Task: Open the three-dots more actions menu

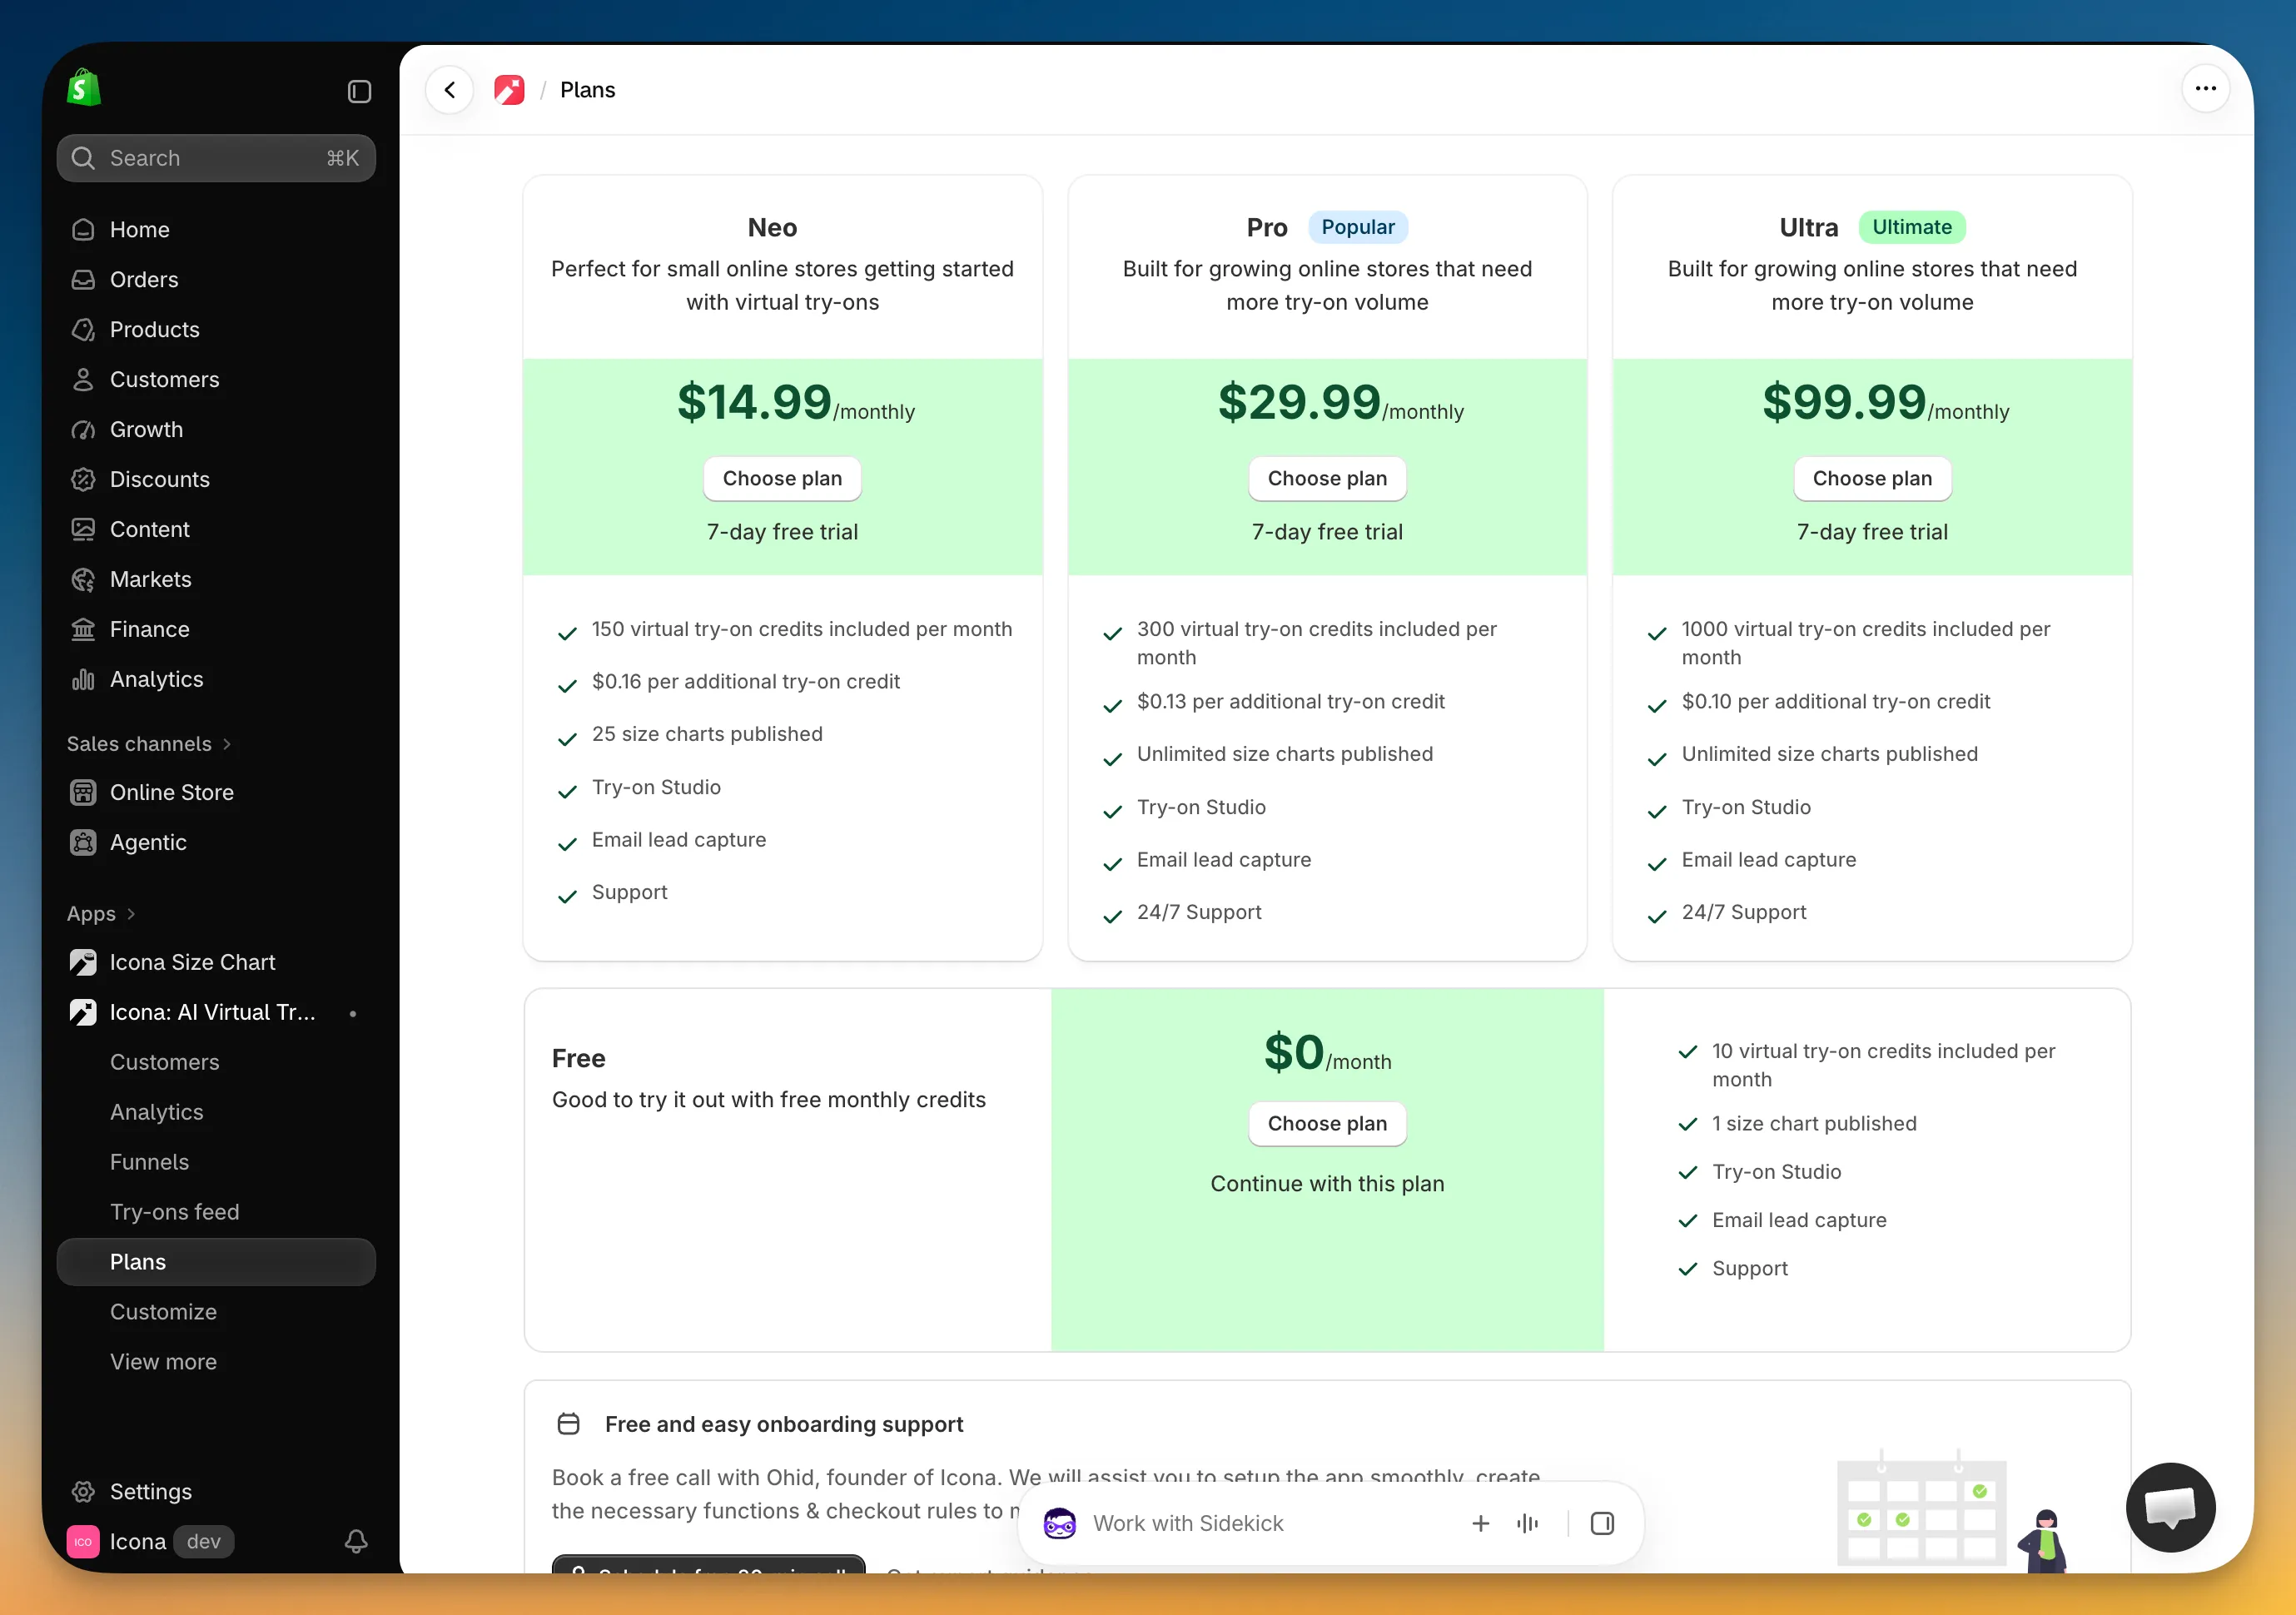Action: 2205,89
